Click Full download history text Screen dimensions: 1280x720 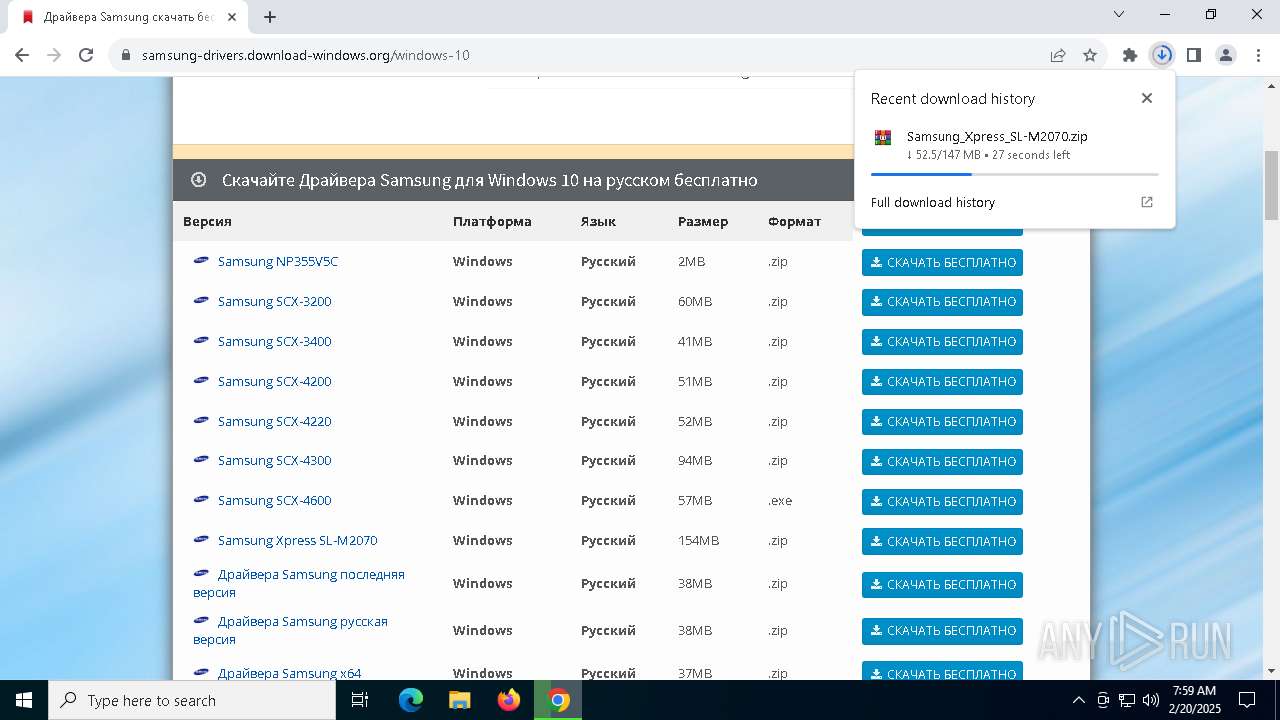coord(932,202)
